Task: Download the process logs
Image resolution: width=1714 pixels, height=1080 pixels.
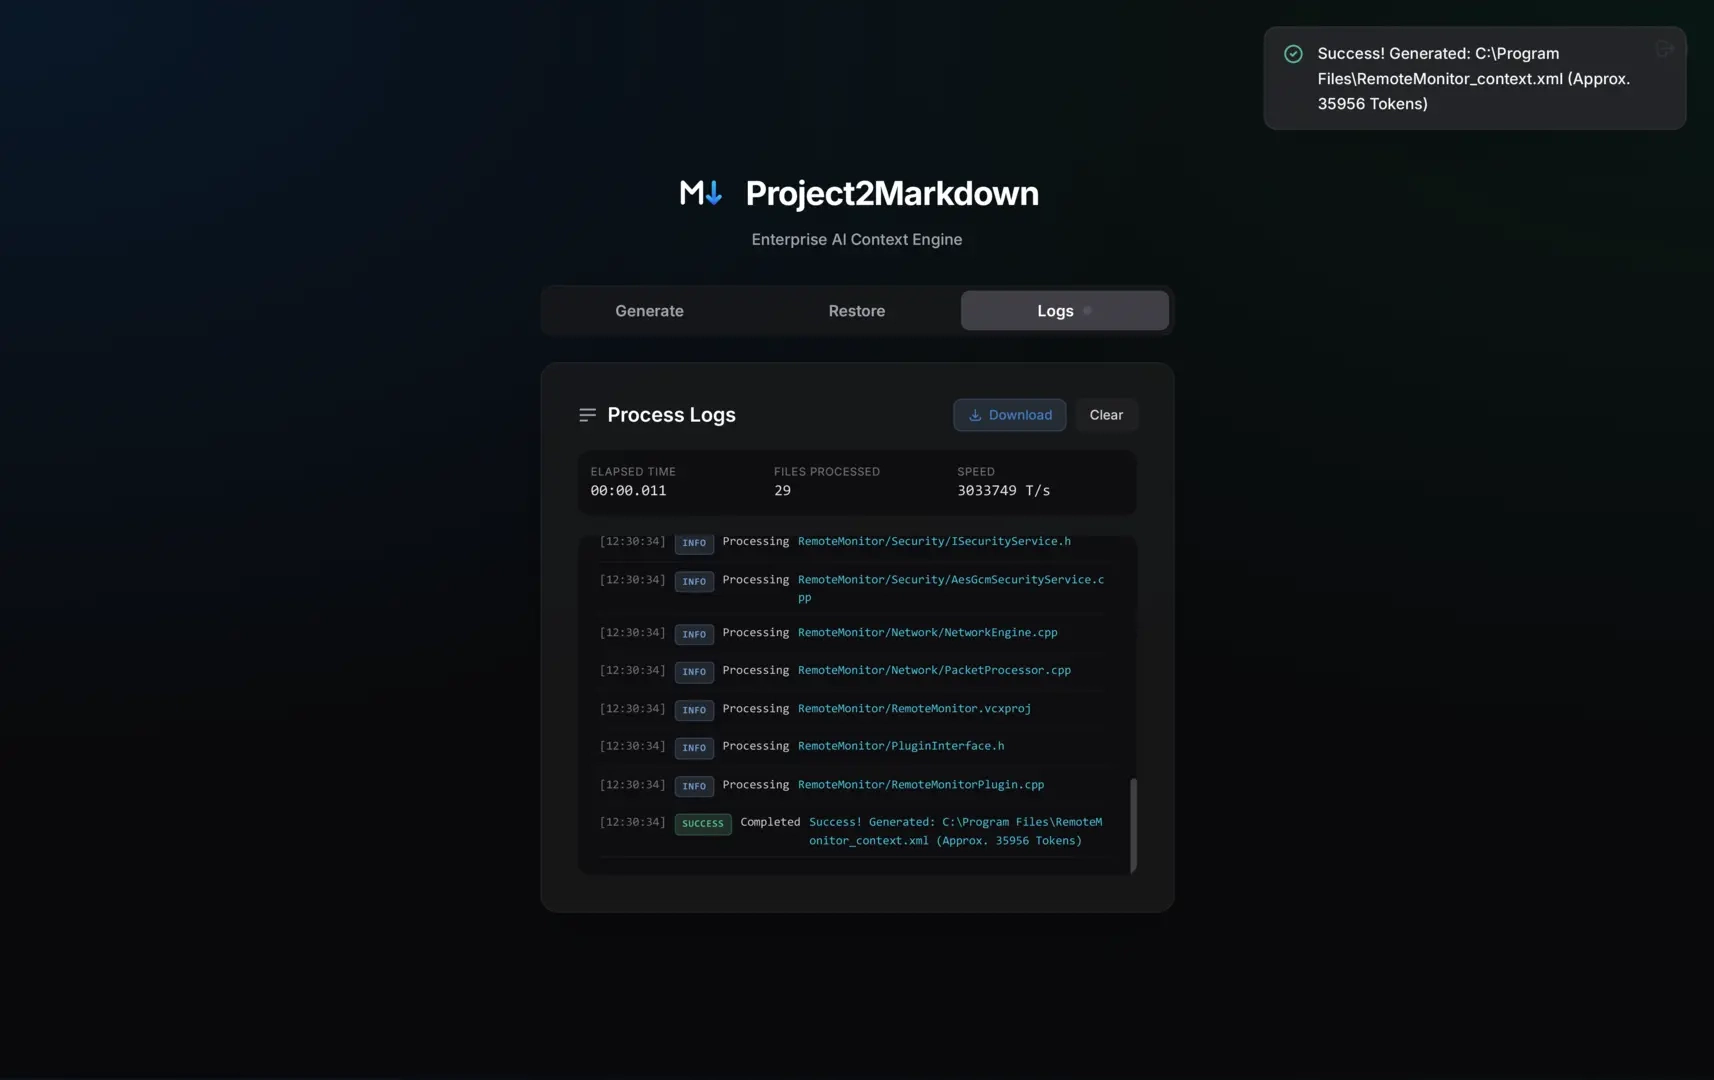Action: pyautogui.click(x=1009, y=415)
